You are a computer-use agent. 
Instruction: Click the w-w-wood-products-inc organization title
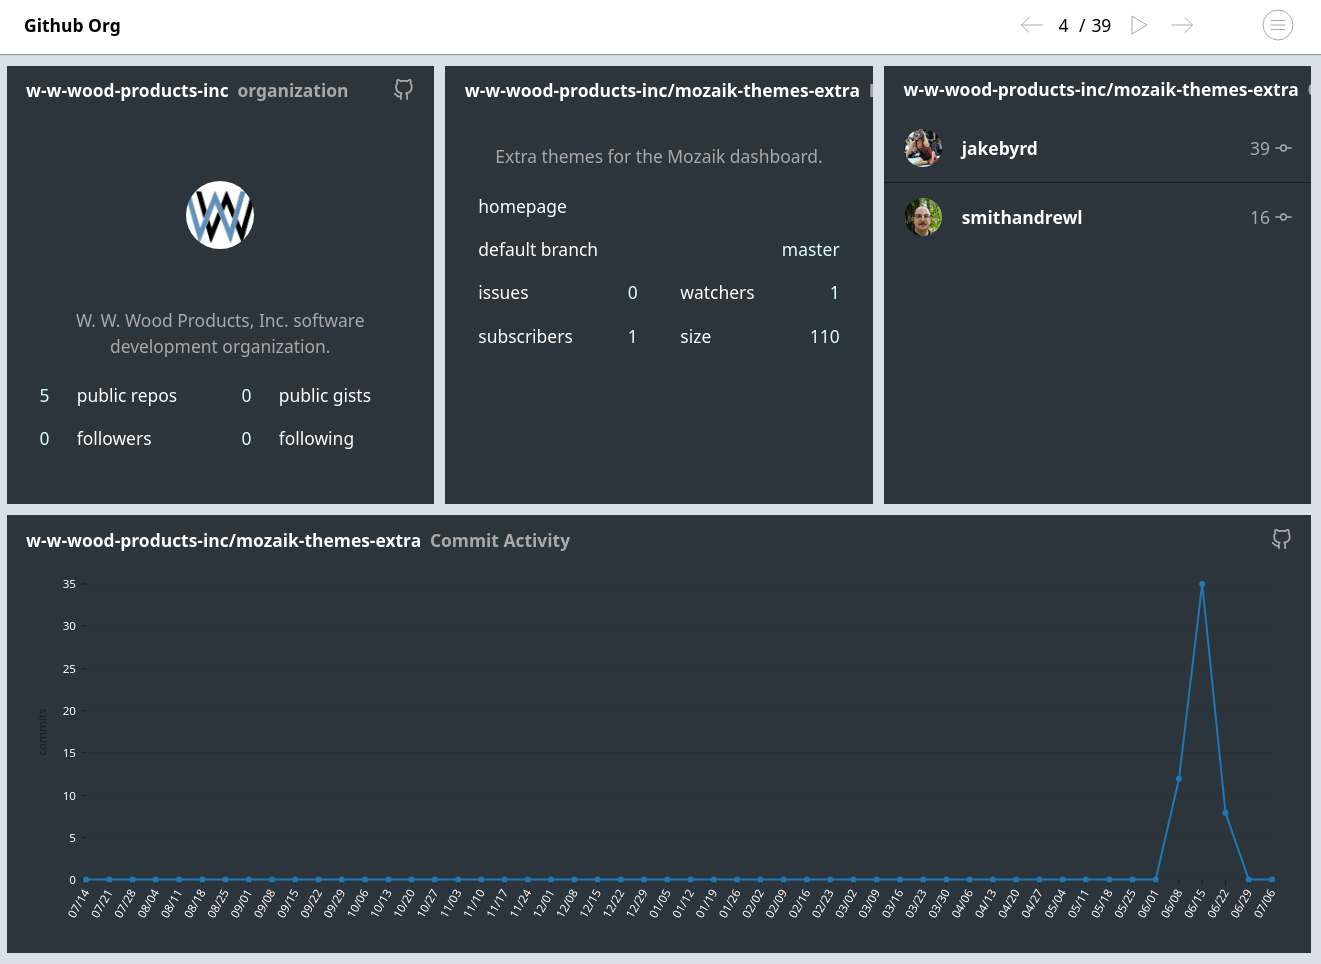click(x=187, y=90)
